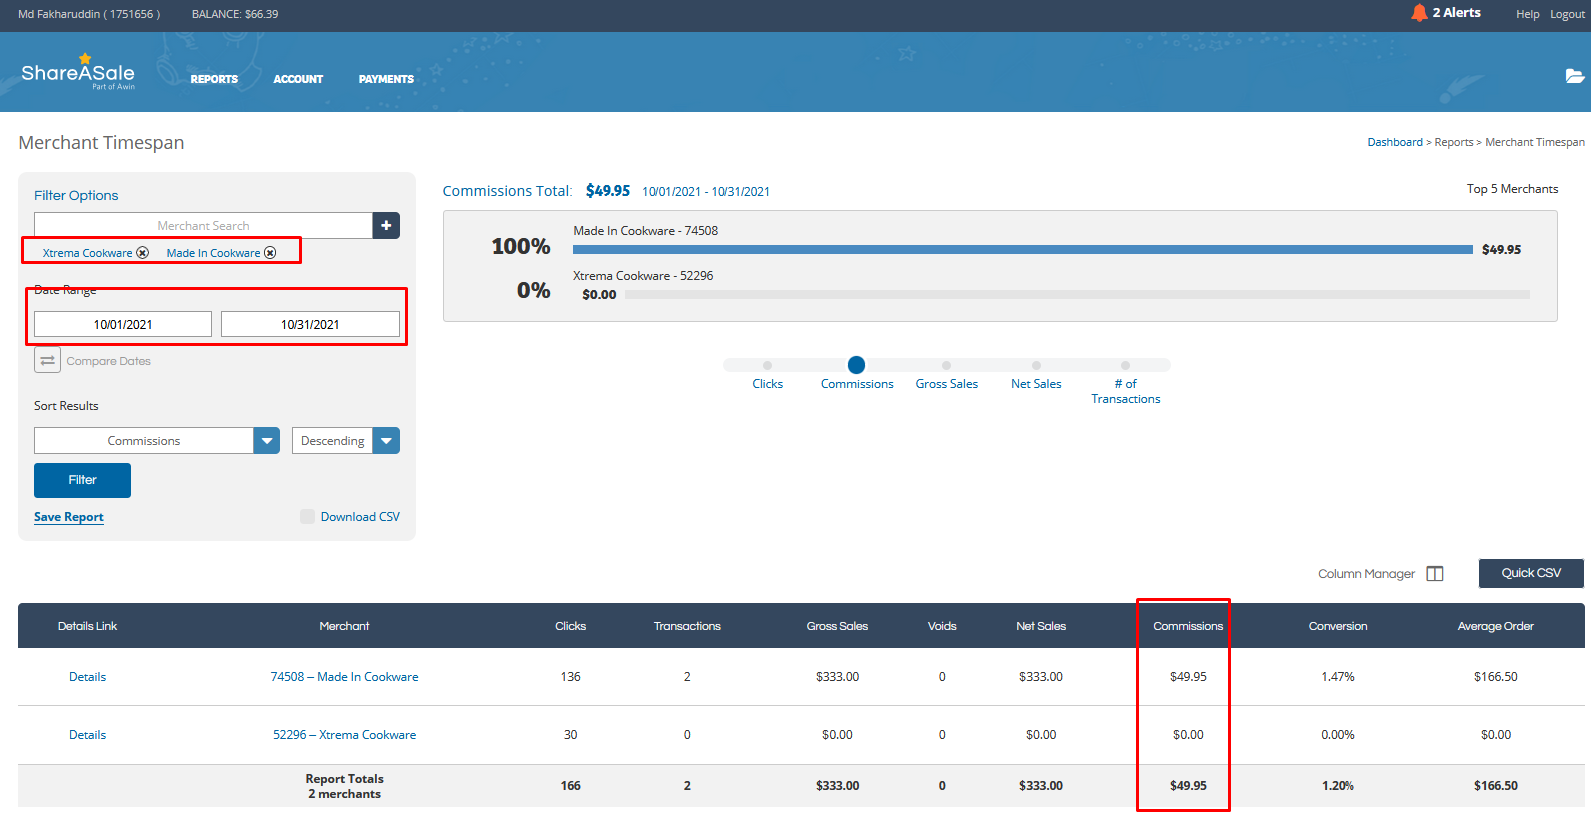Click the Report Totals 166 clicks cell
Viewport: 1591px width, 818px height.
point(570,786)
